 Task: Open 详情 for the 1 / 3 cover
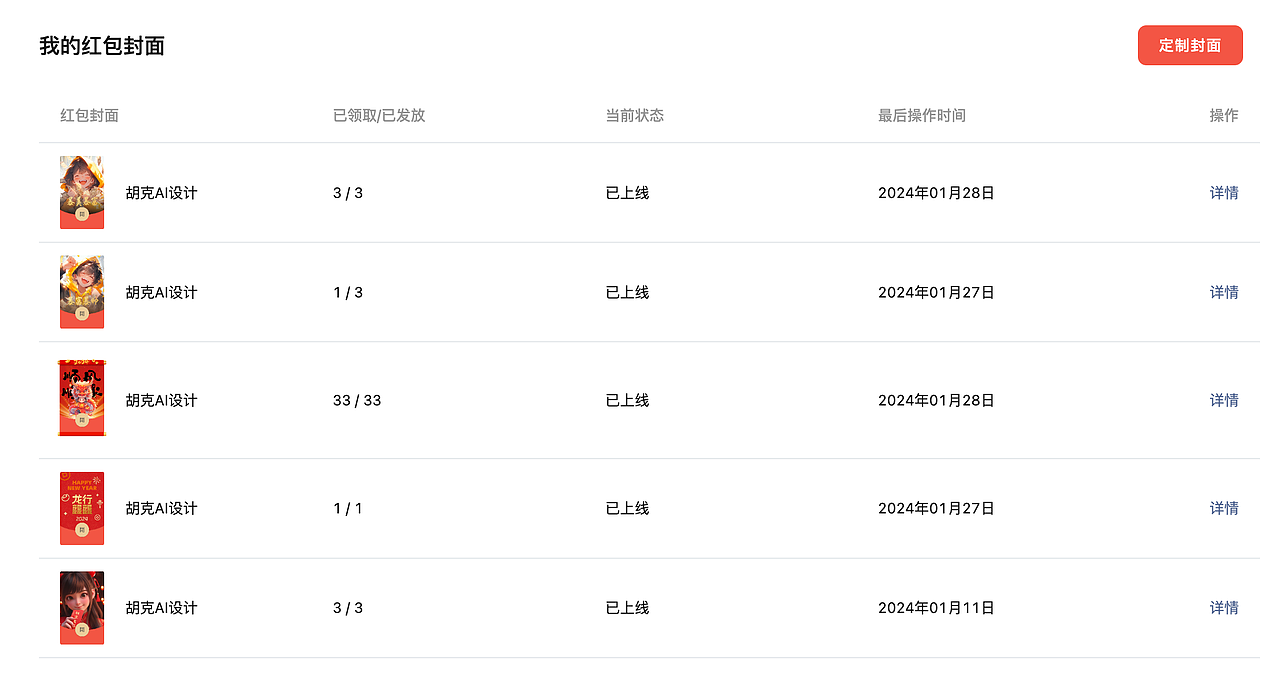tap(1224, 292)
